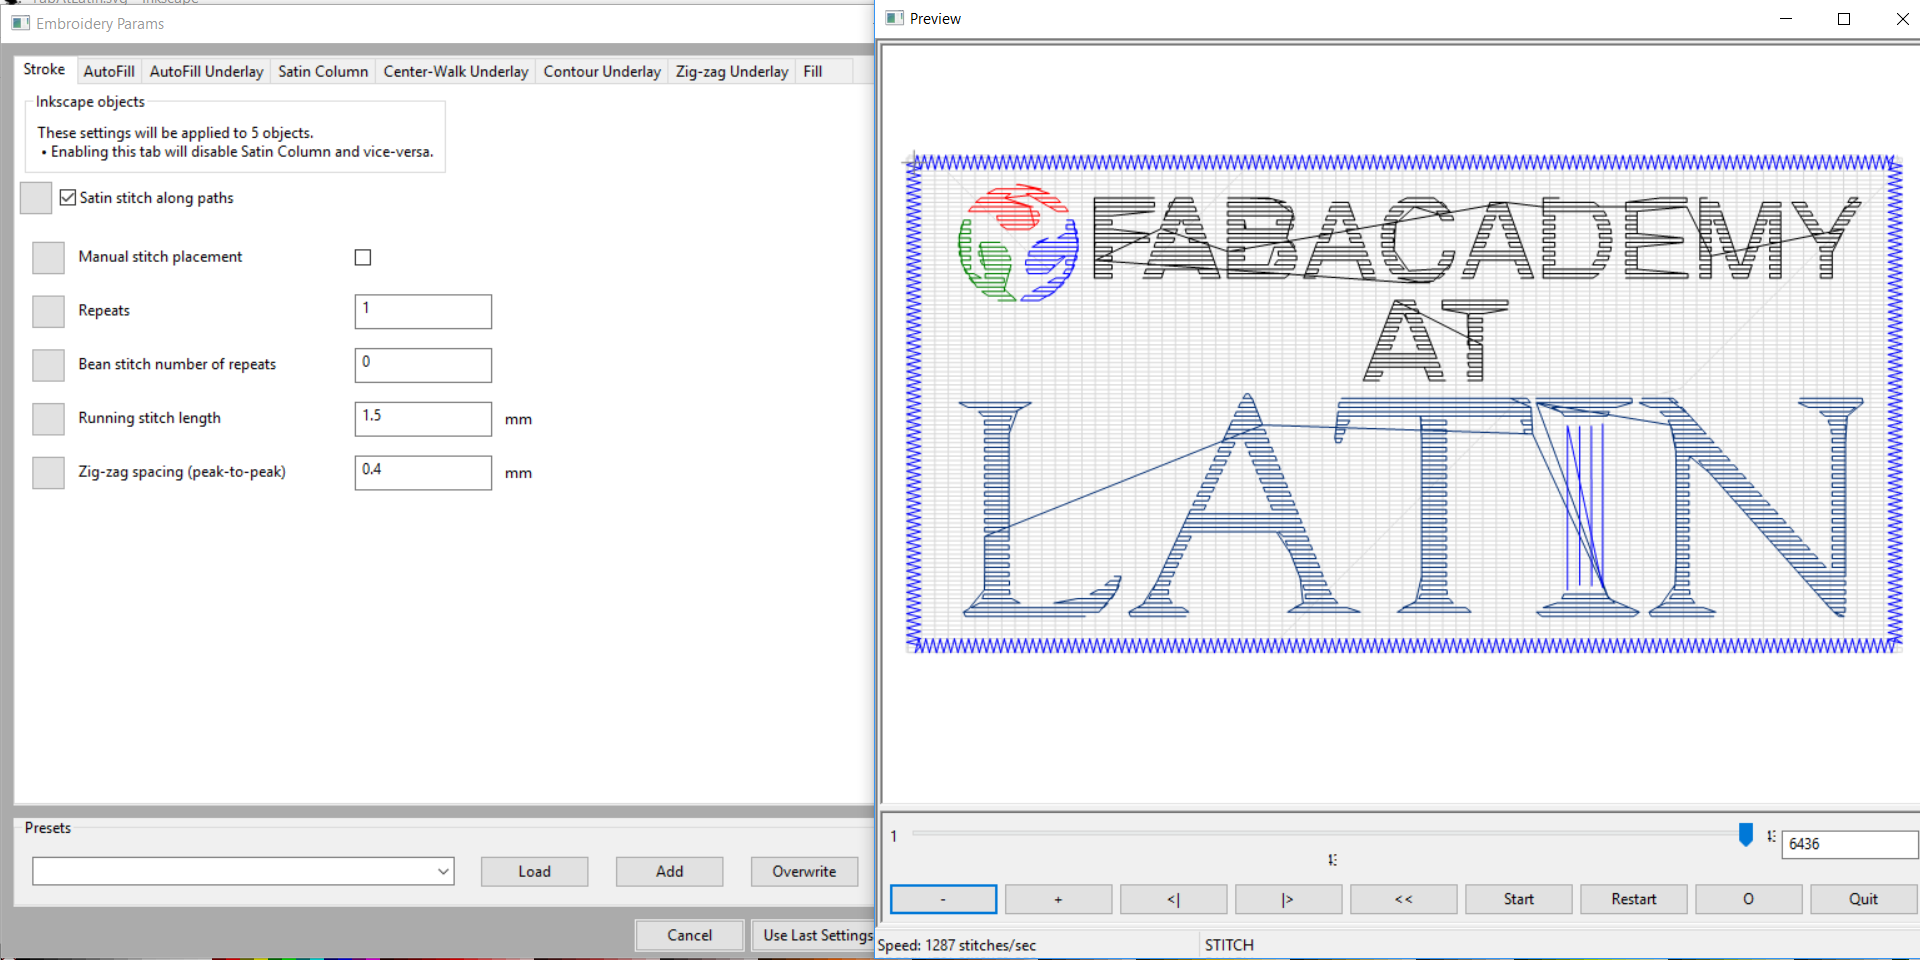This screenshot has height=960, width=1920.
Task: Click the Restart button in Preview
Action: [x=1633, y=899]
